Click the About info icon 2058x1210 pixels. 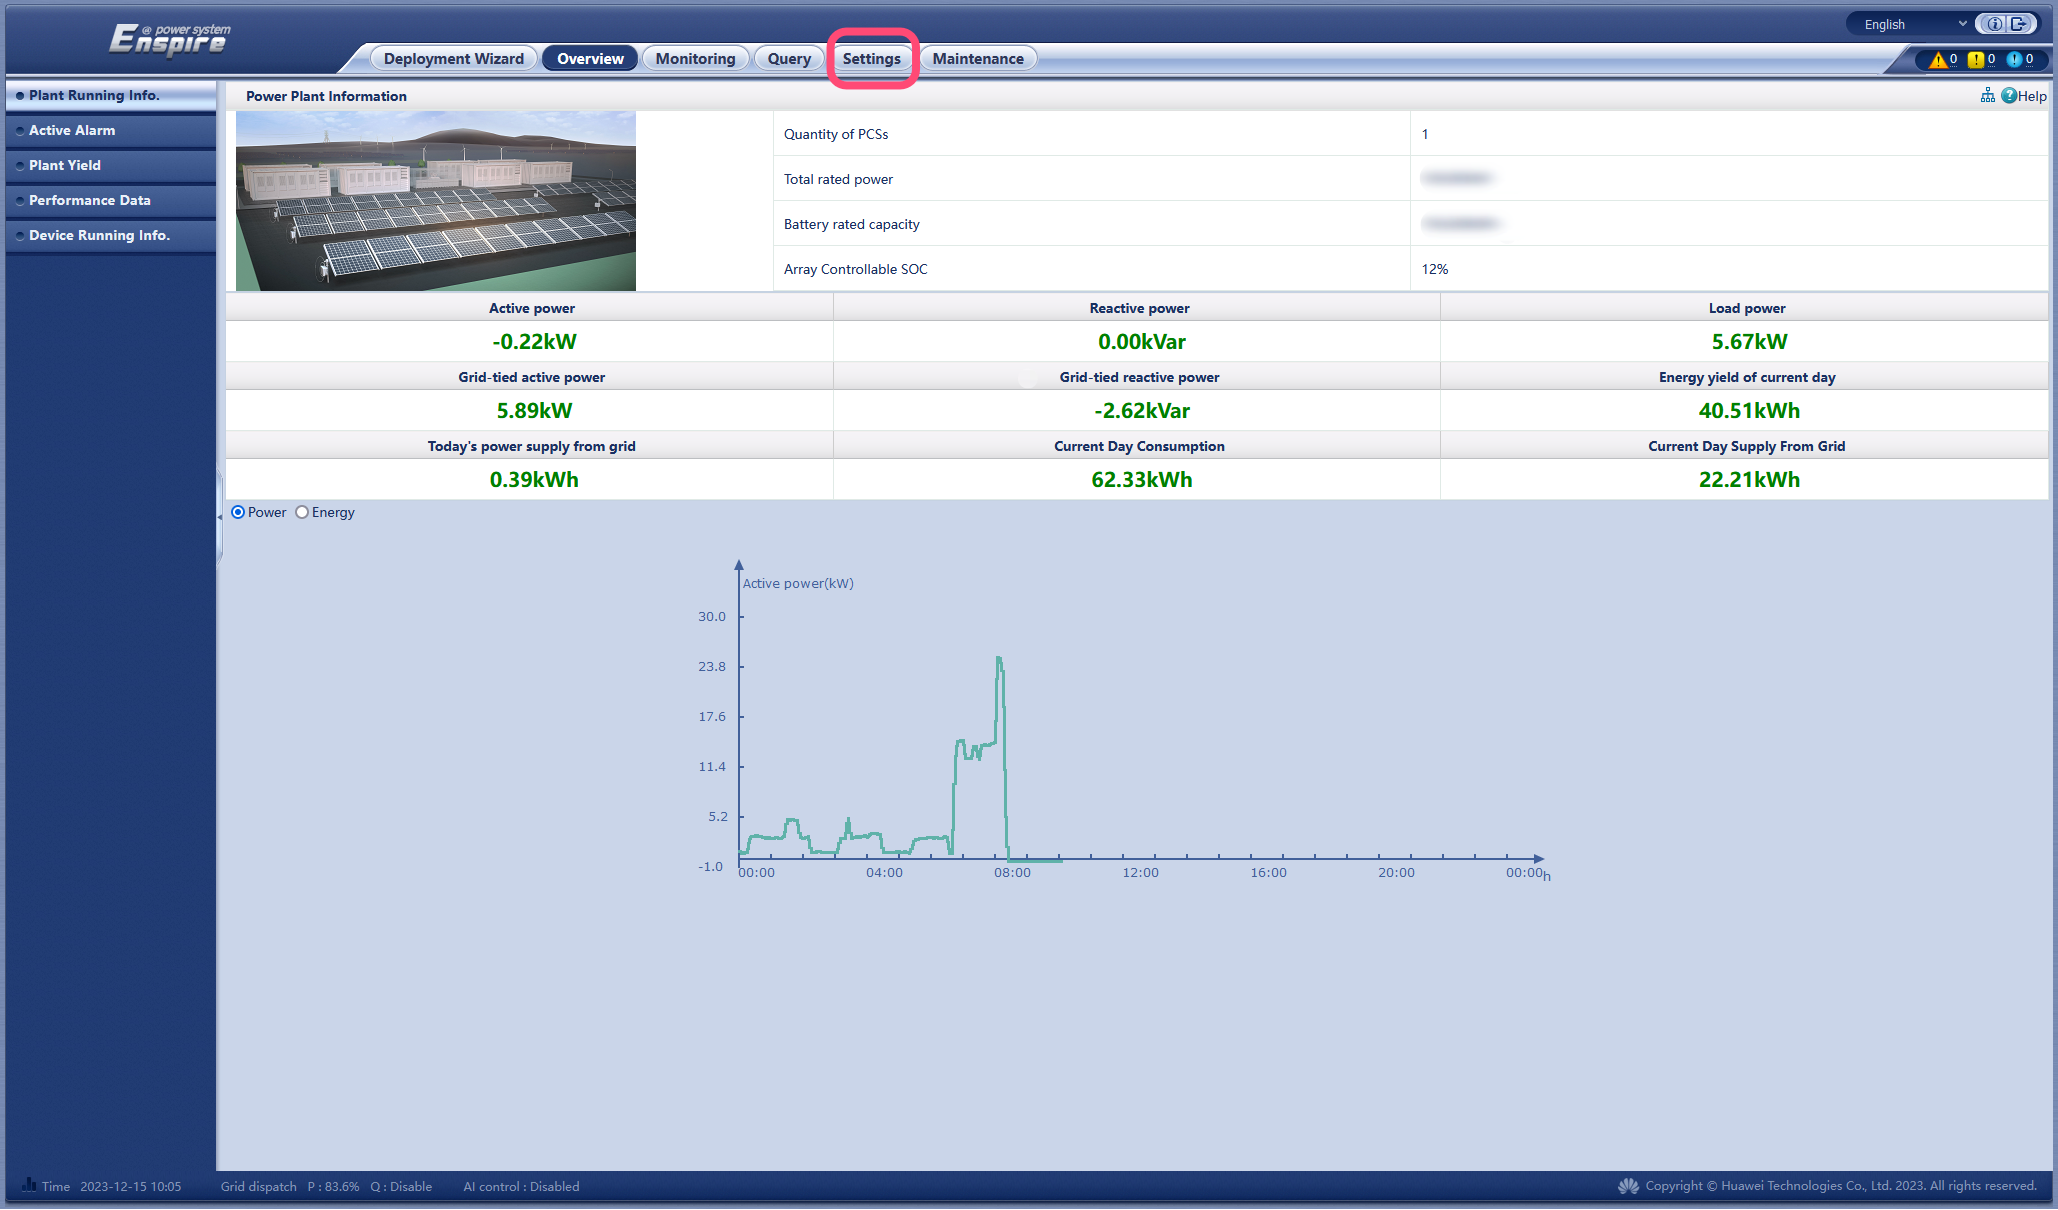coord(1994,24)
